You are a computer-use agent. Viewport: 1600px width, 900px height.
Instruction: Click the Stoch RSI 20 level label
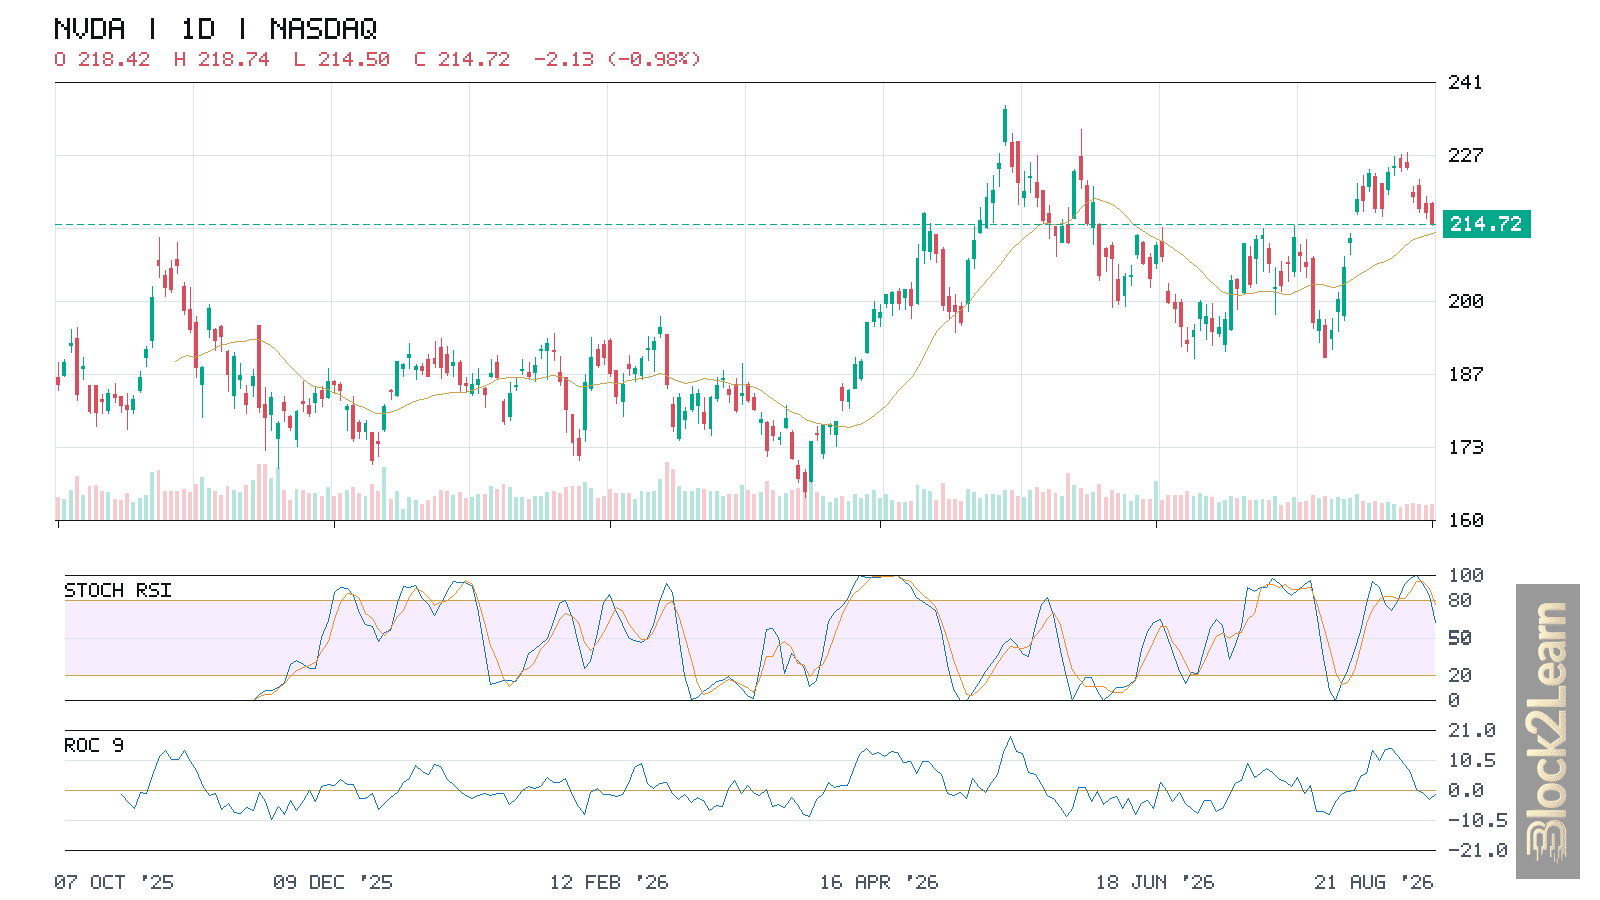1459,675
